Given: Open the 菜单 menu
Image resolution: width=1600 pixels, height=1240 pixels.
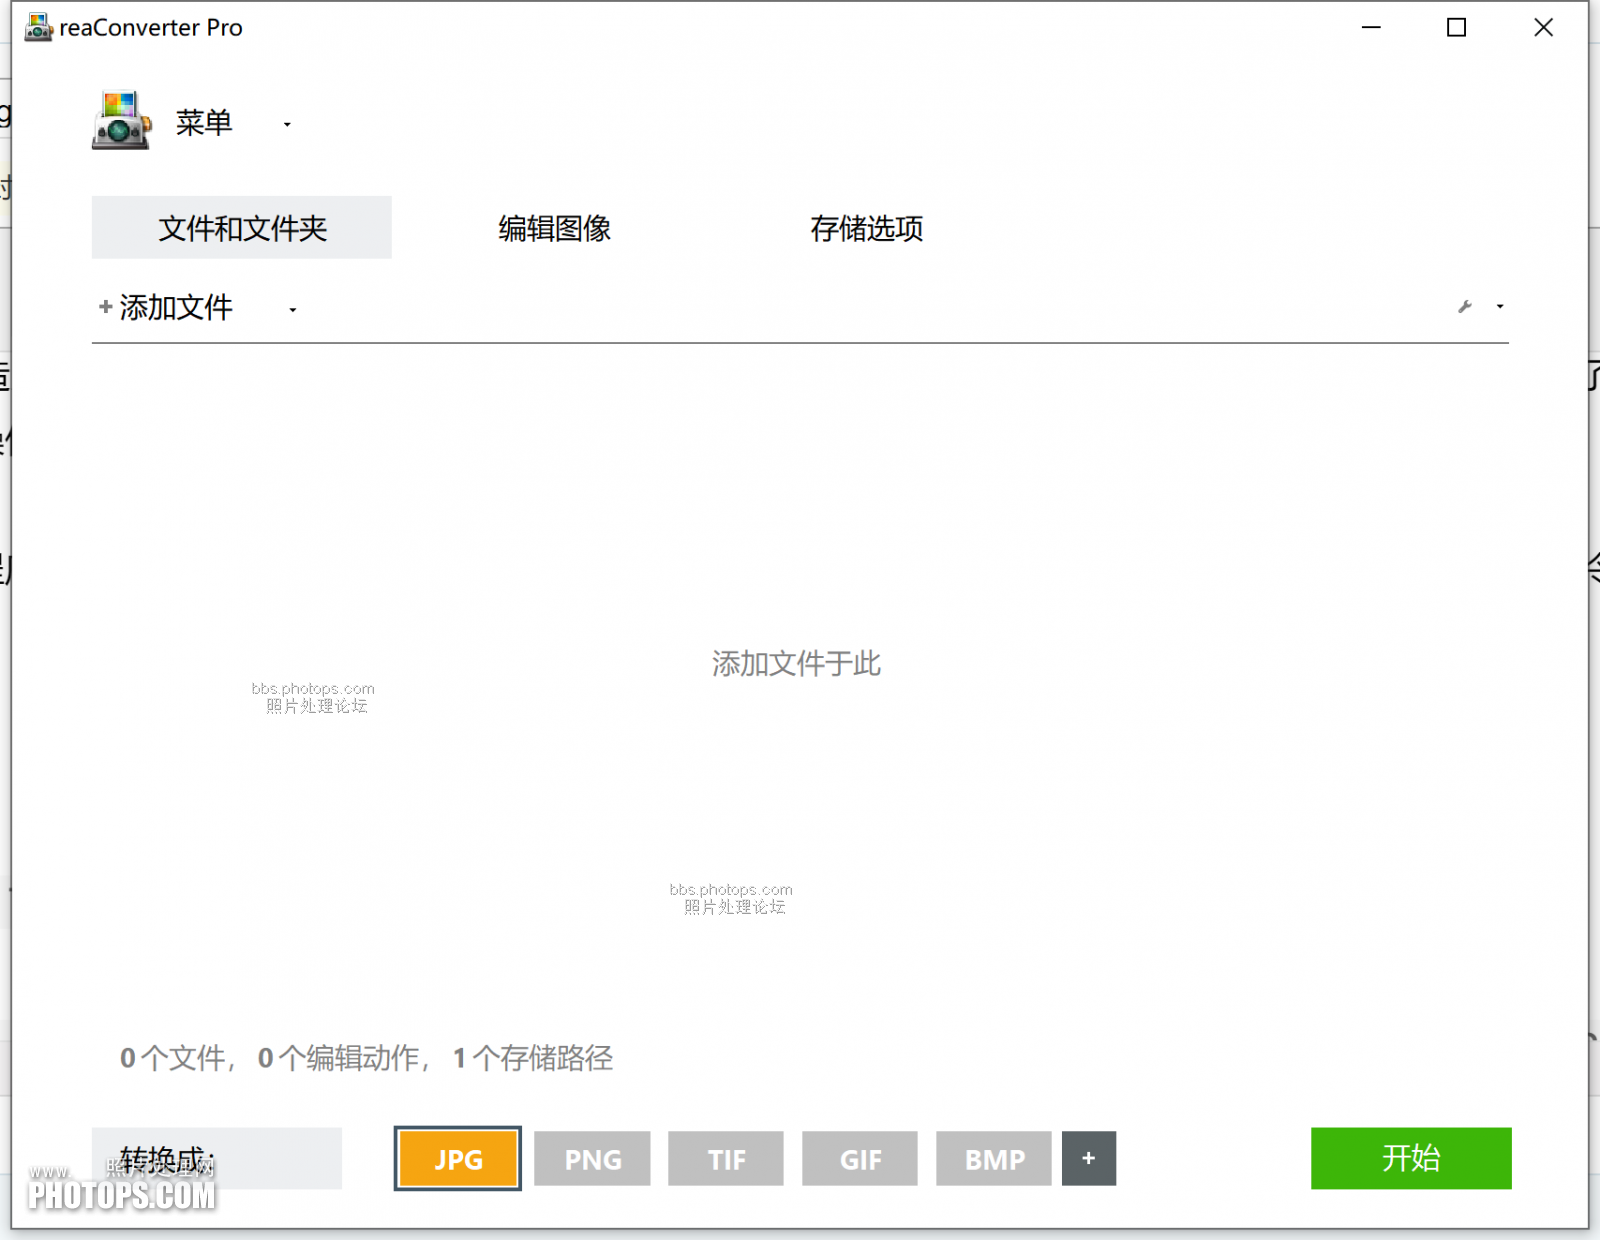Looking at the screenshot, I should (204, 122).
